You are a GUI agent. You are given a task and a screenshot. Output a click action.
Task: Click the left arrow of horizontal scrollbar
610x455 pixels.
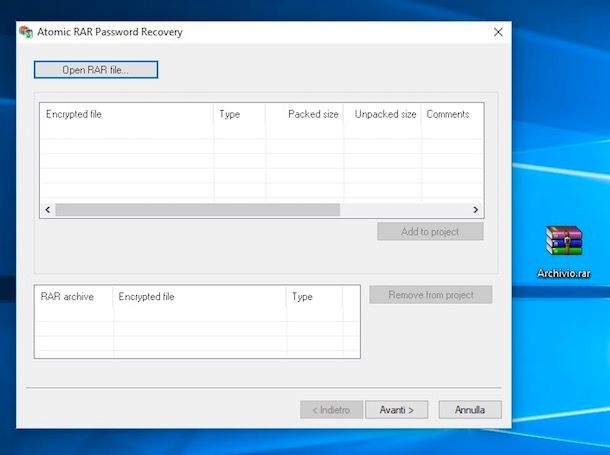click(x=47, y=210)
